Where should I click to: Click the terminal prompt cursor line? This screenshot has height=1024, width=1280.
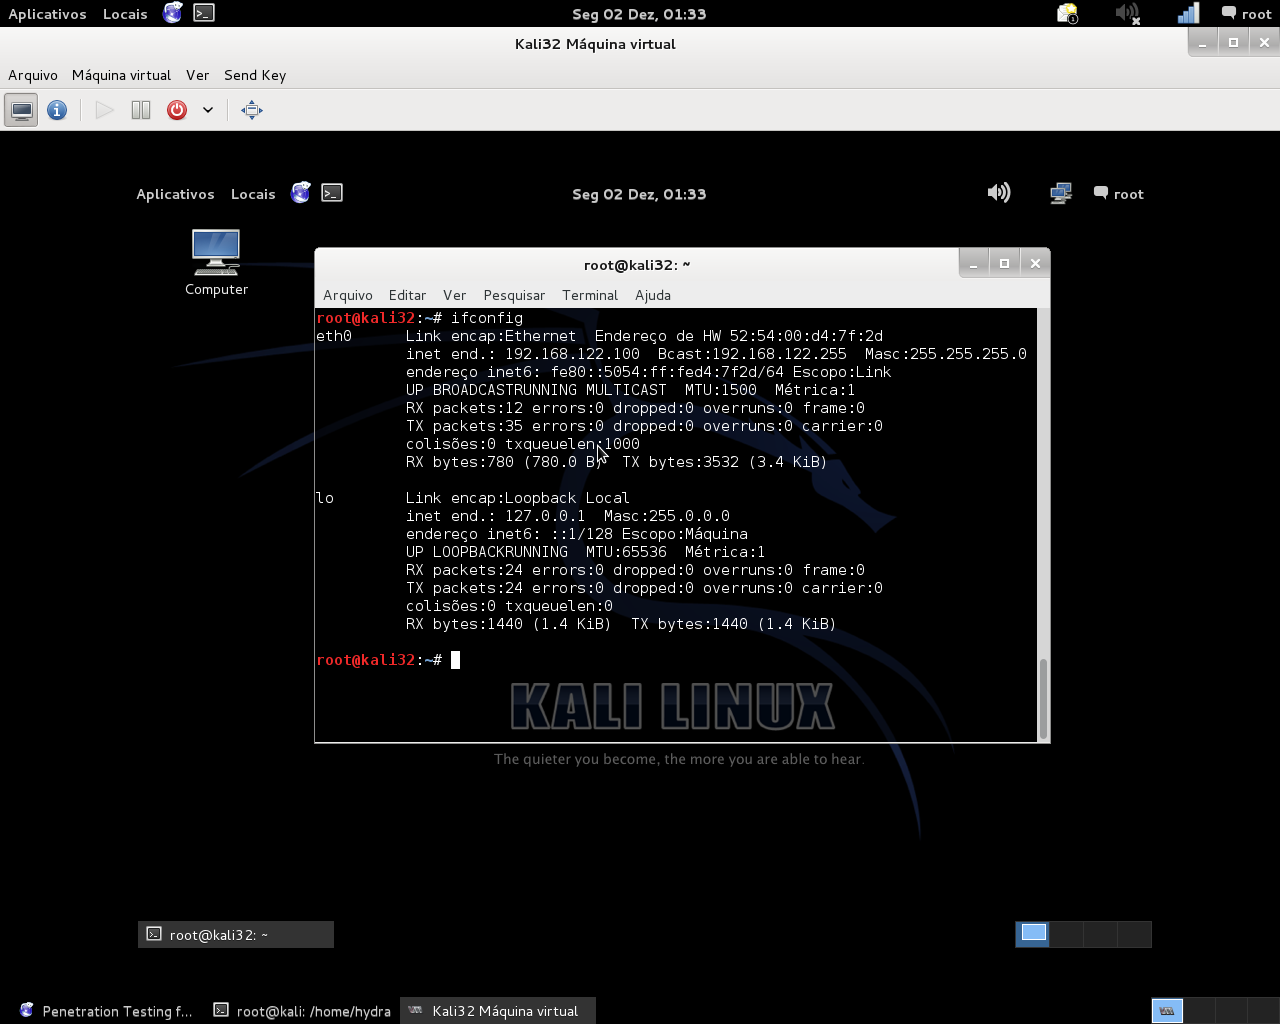[388, 660]
